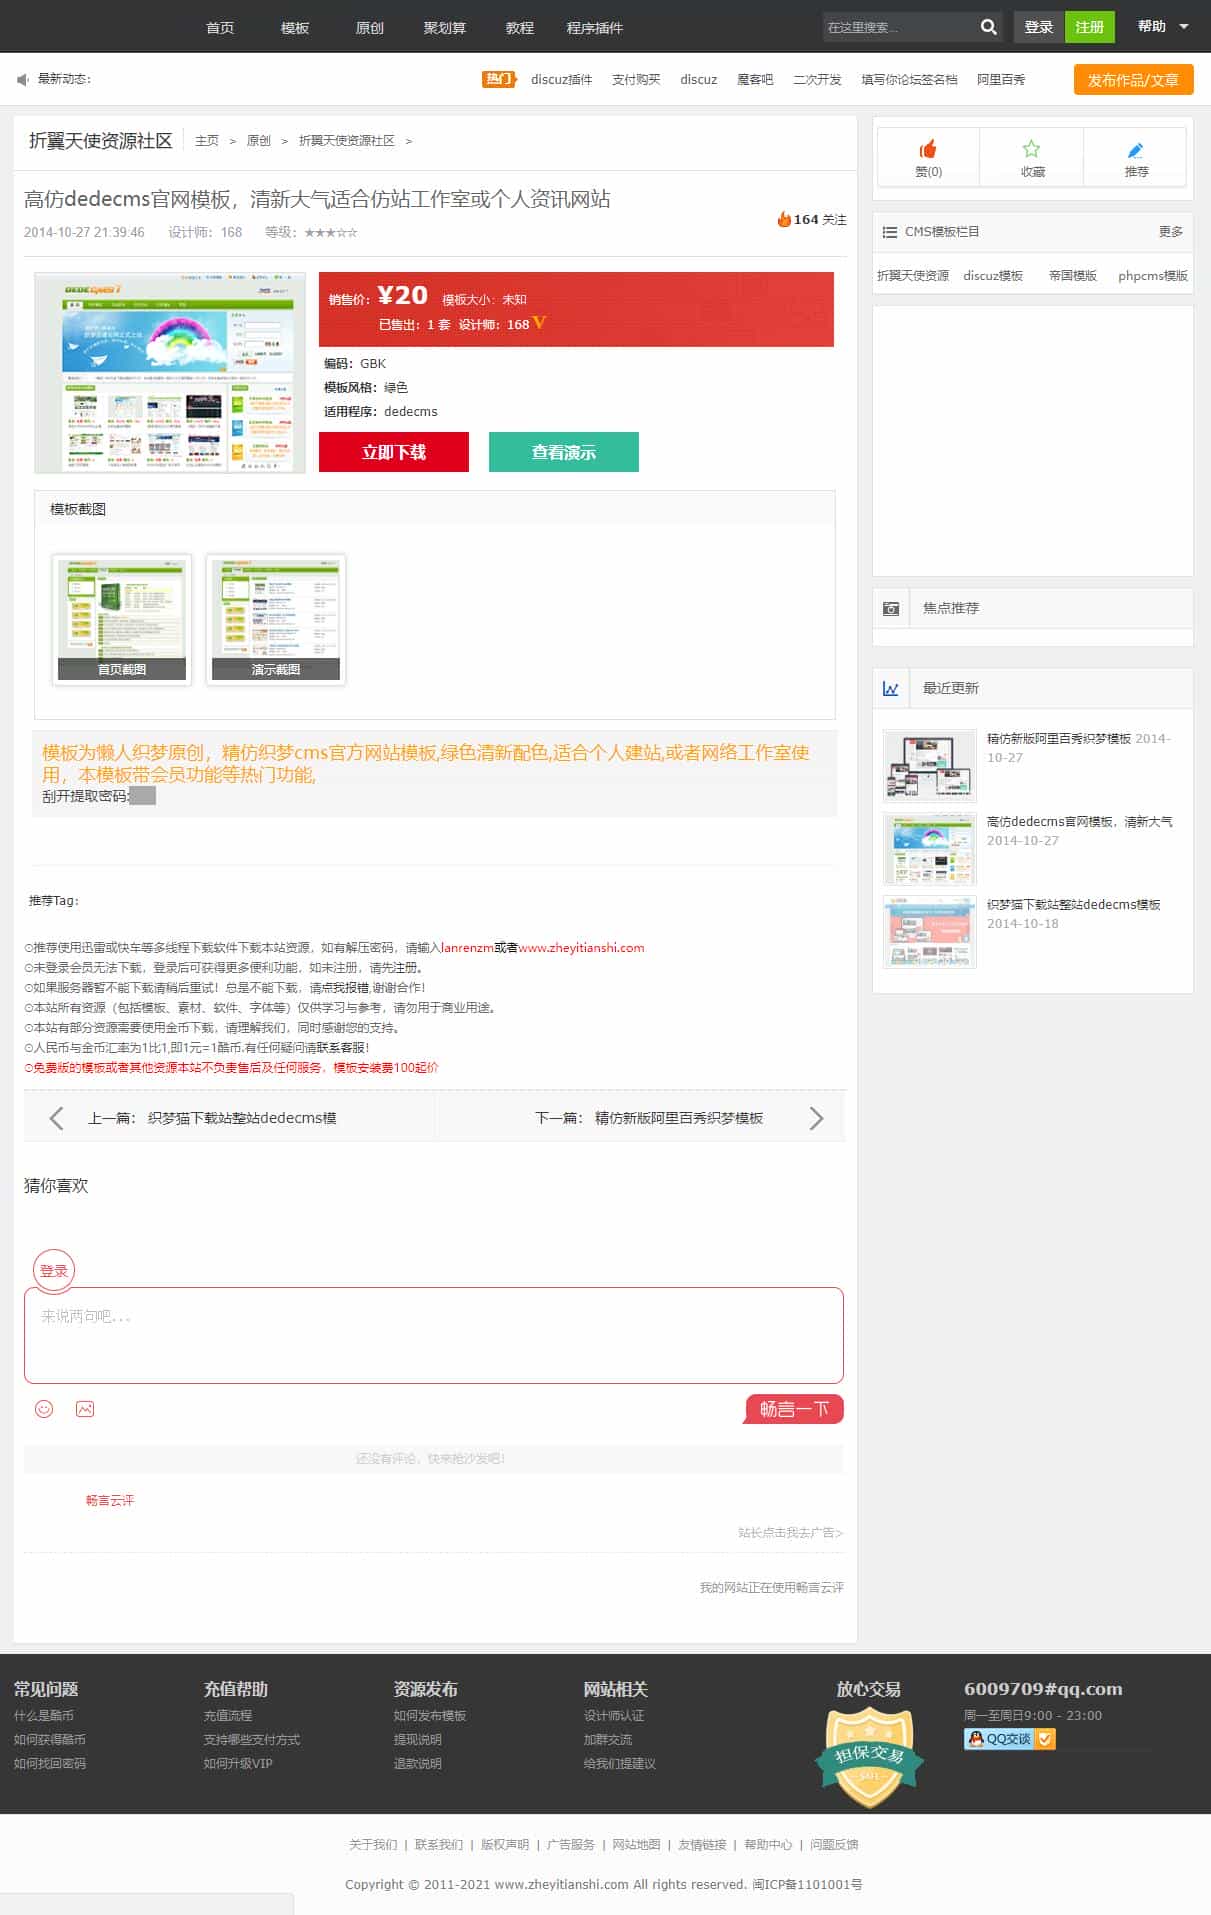Click 网站地图 in bottom bar
Viewport: 1211px width, 1915px height.
636,1844
